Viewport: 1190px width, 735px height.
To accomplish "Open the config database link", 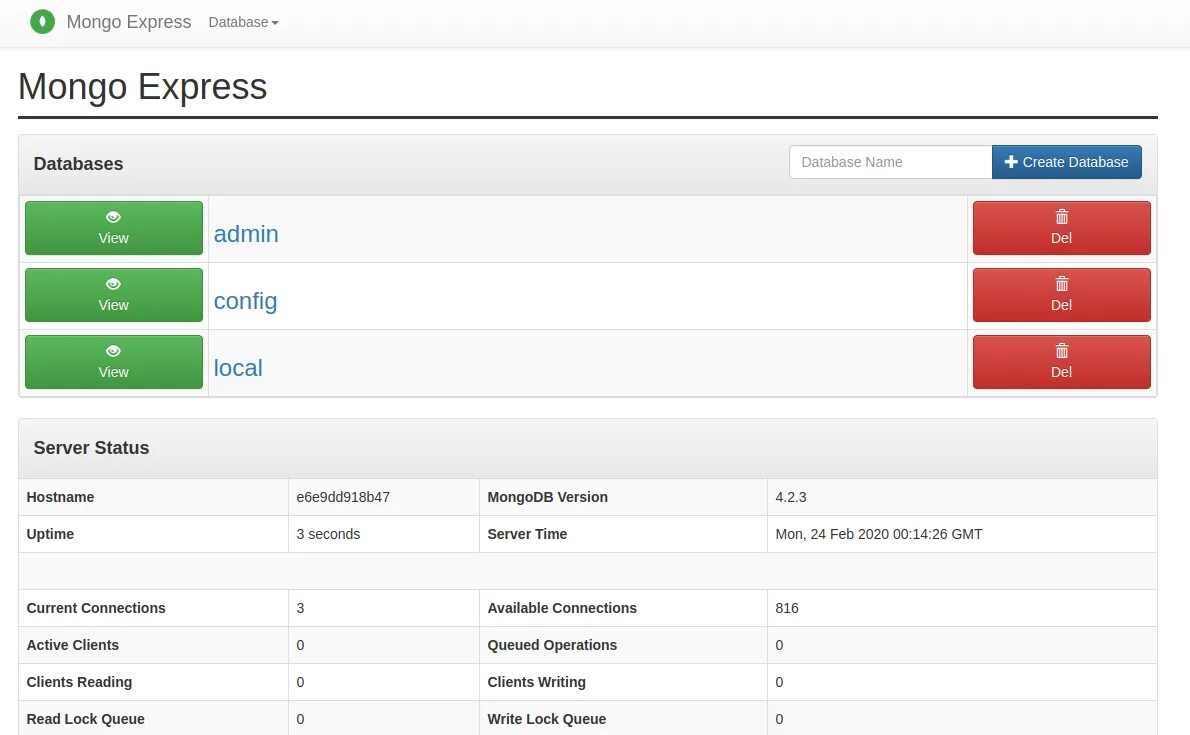I will [x=245, y=301].
